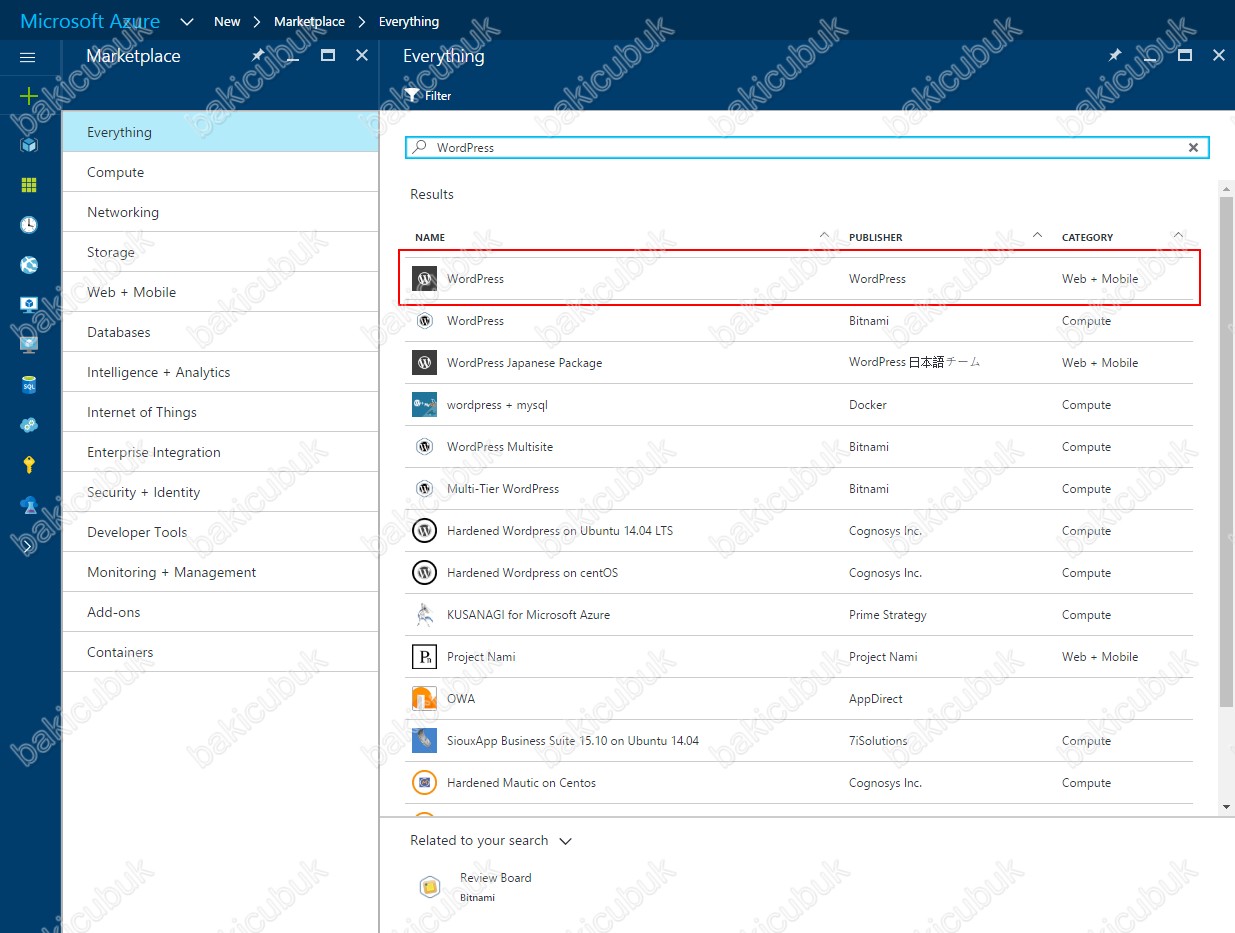Viewport: 1235px width, 933px height.
Task: Open the cube Resource groups sidebar icon
Action: click(x=29, y=144)
